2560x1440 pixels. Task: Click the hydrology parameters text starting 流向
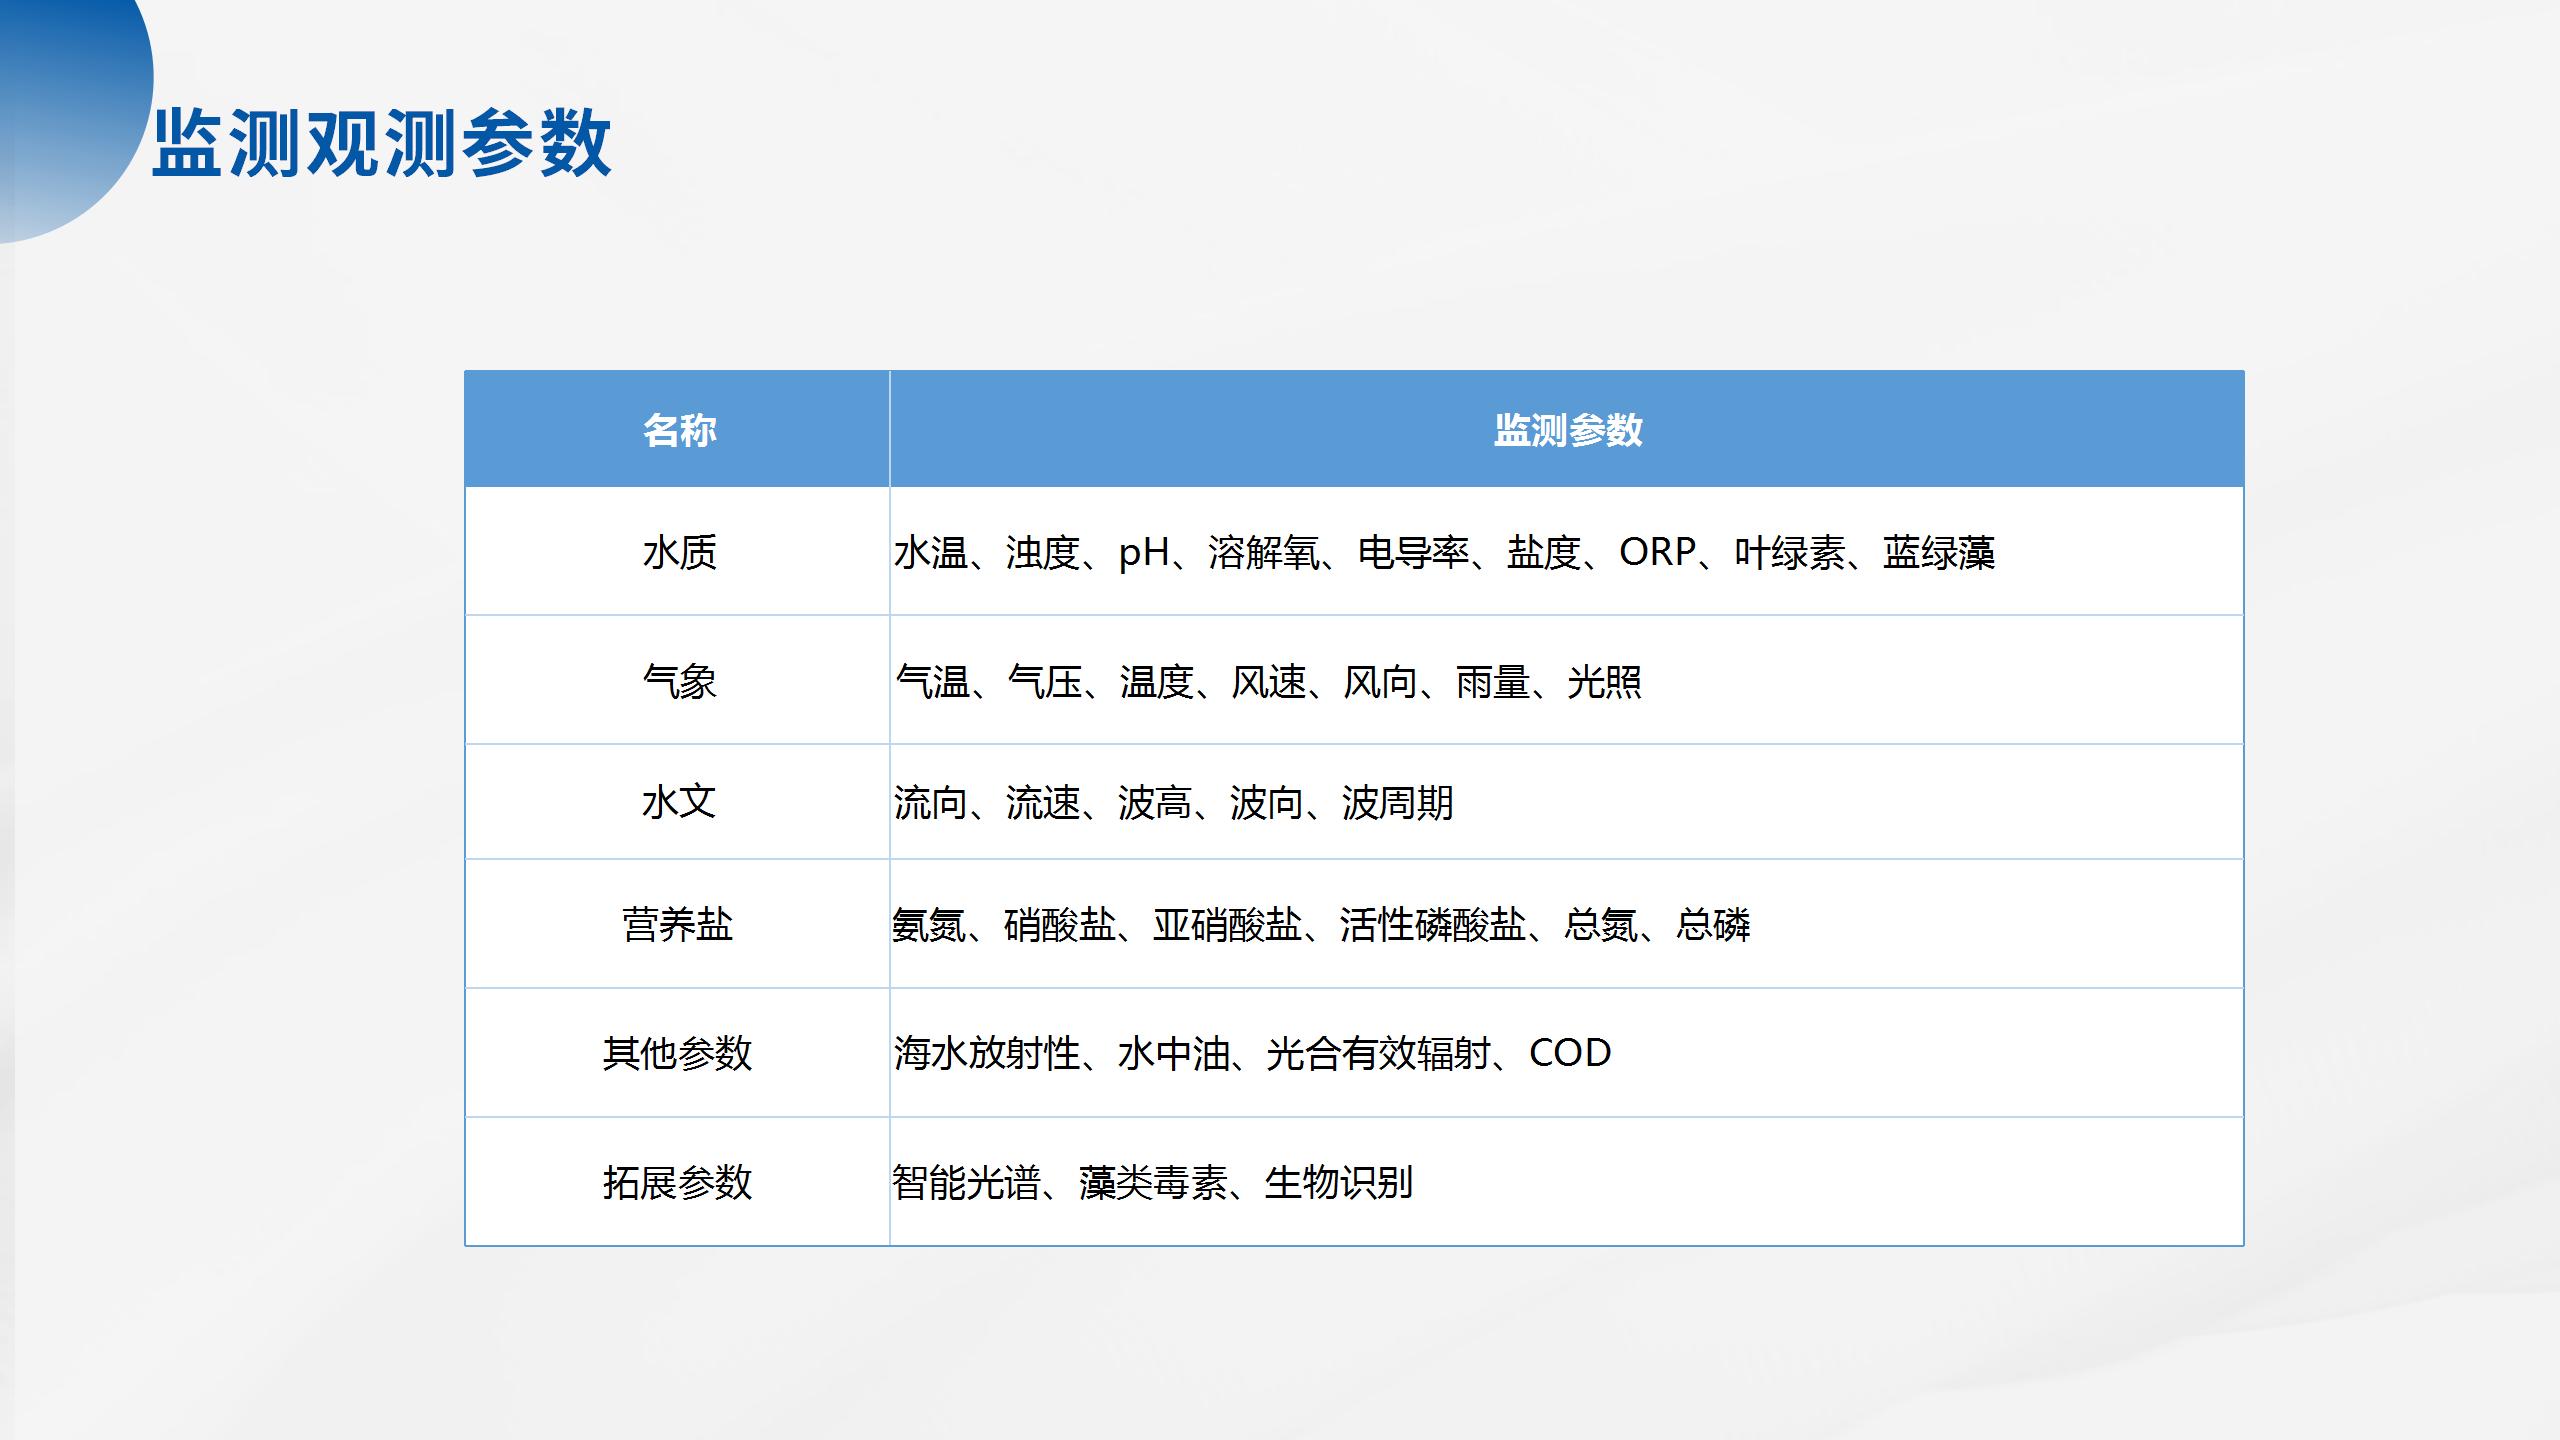1173,803
